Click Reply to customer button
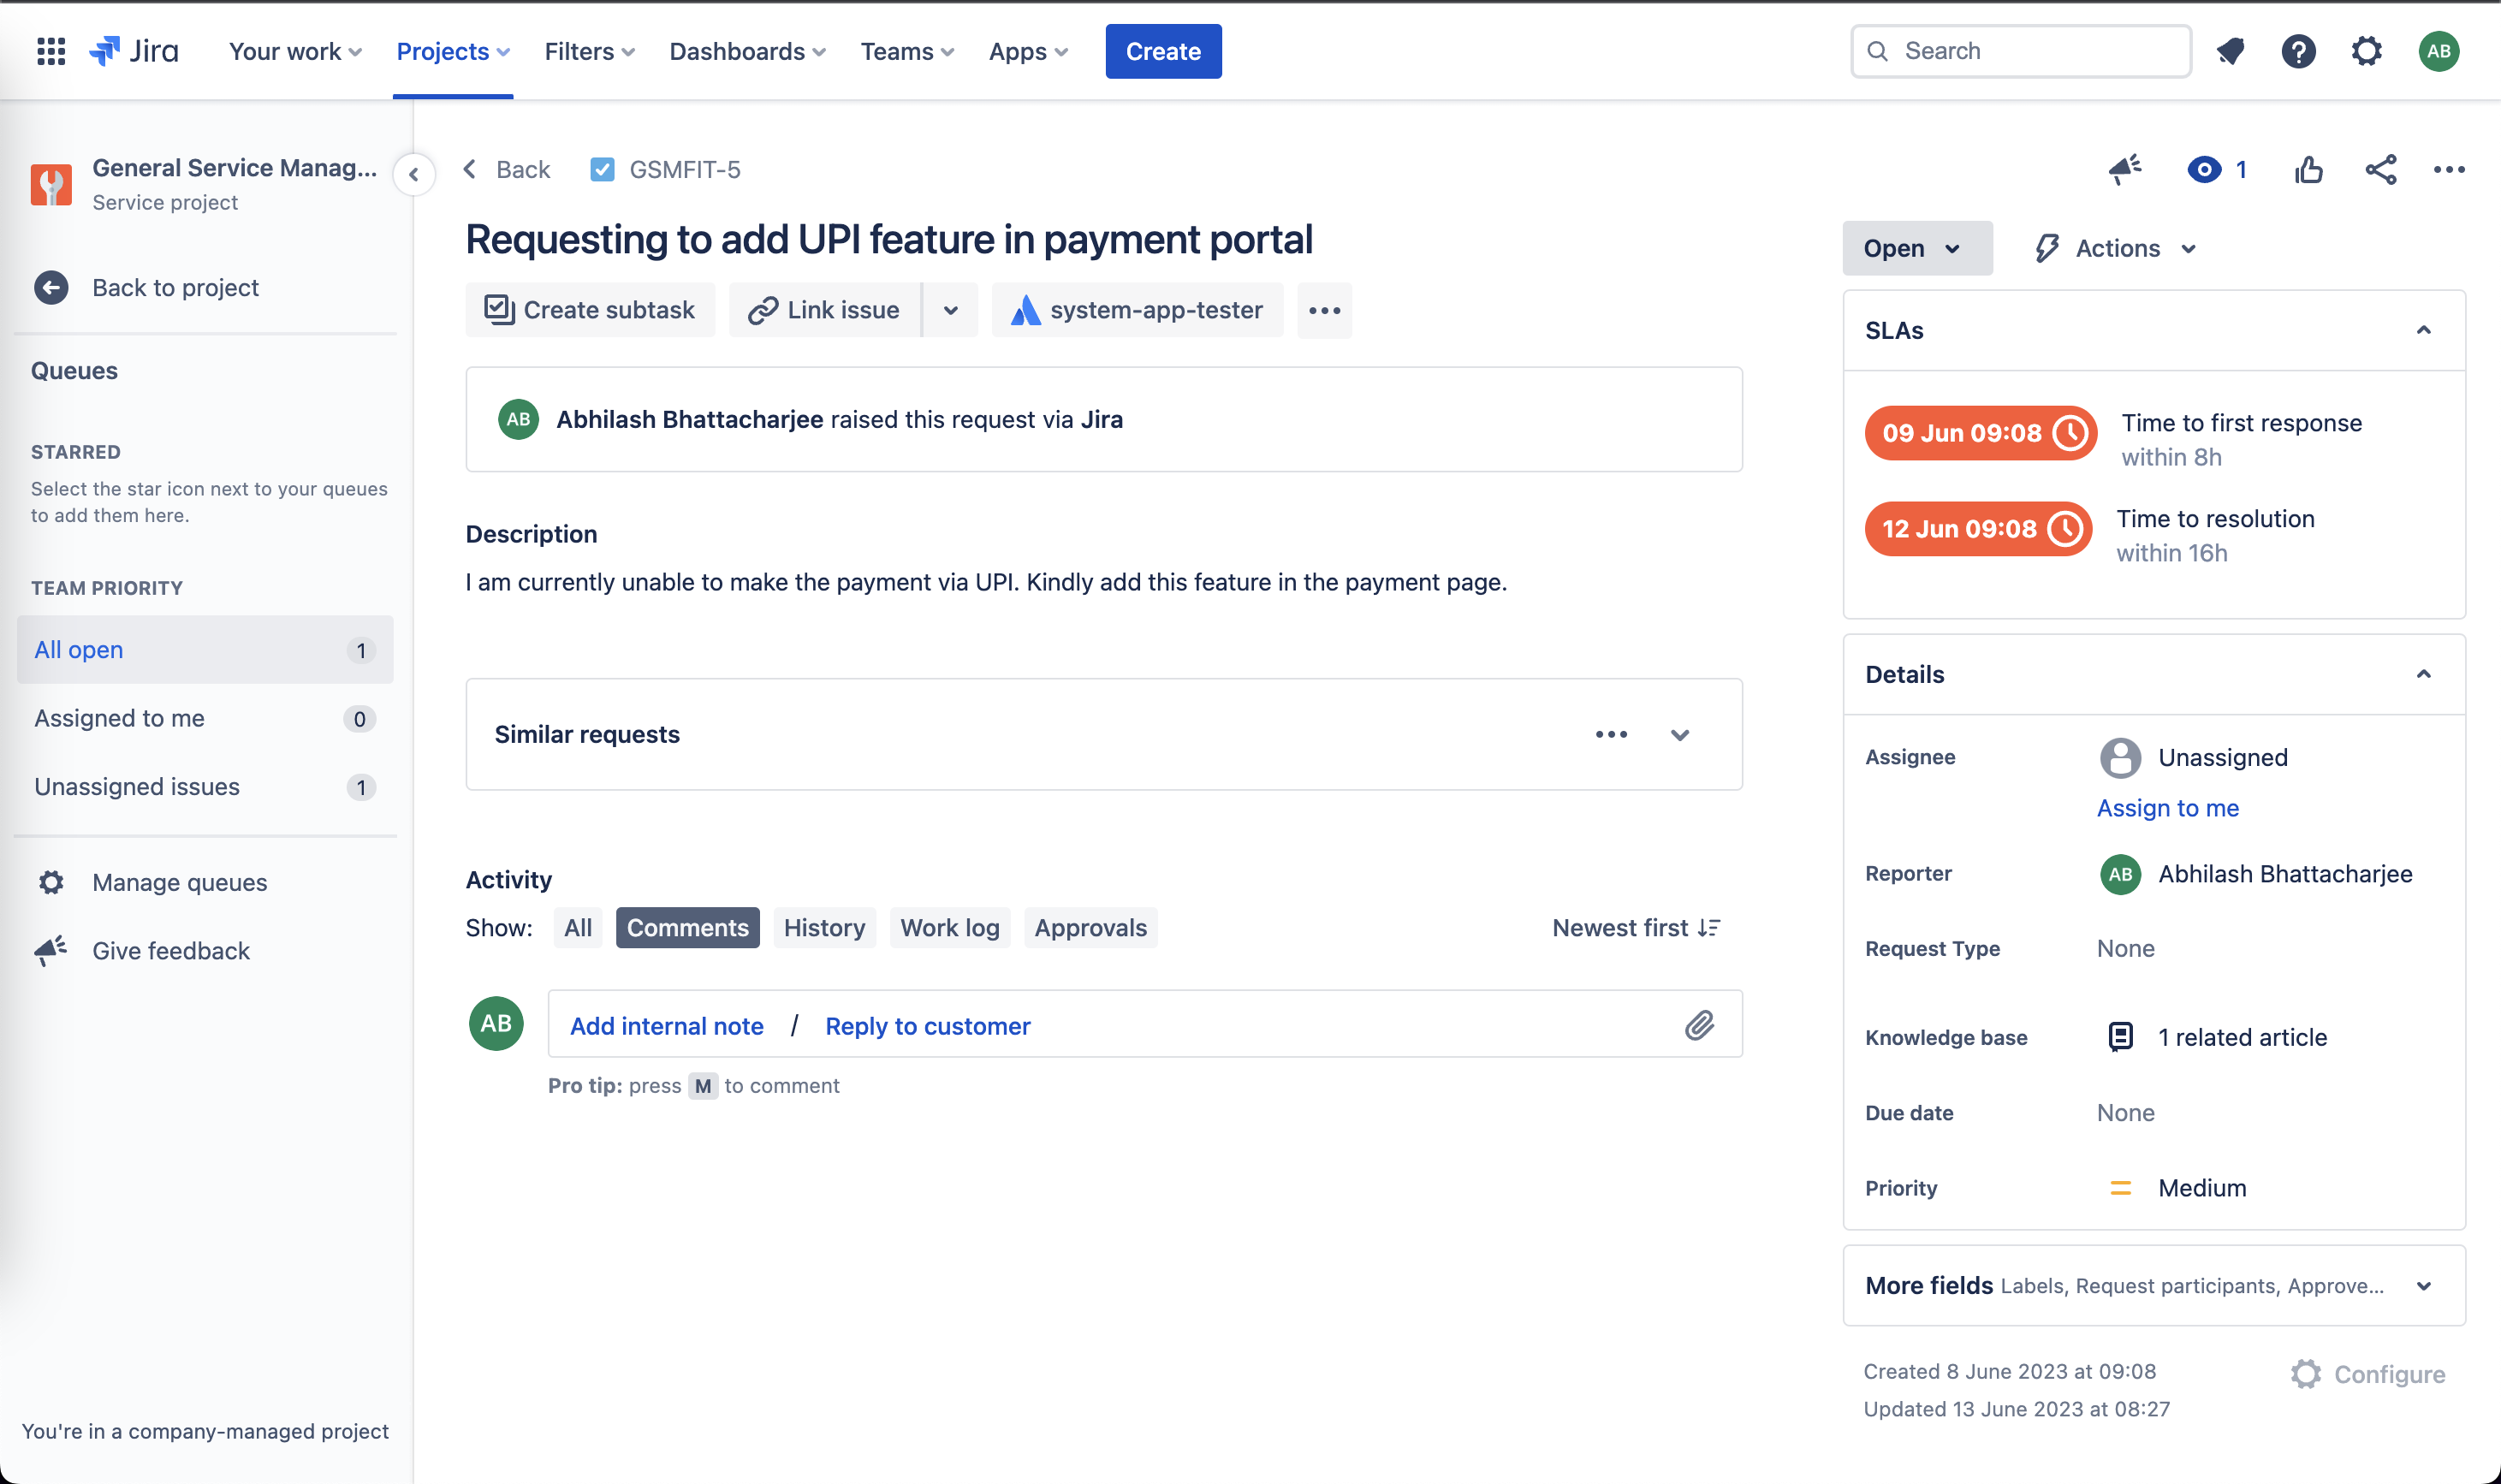2501x1484 pixels. point(927,1024)
